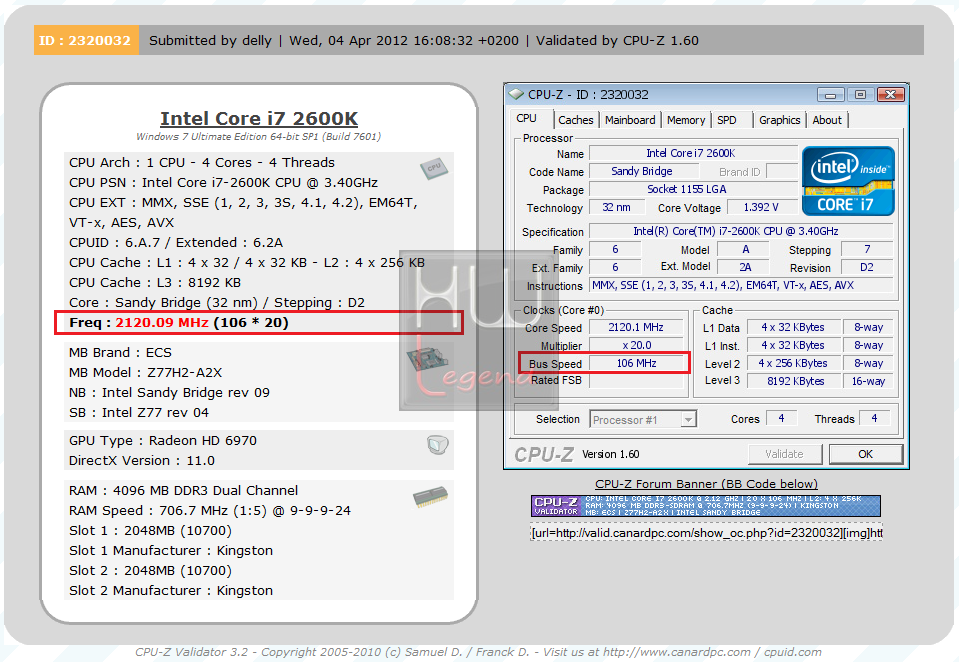Click the Validate button

[x=784, y=454]
